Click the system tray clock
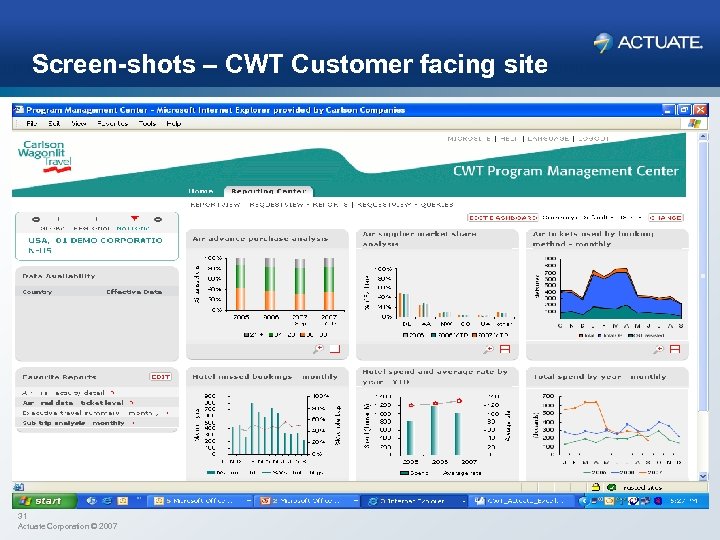This screenshot has height=540, width=720. (684, 501)
